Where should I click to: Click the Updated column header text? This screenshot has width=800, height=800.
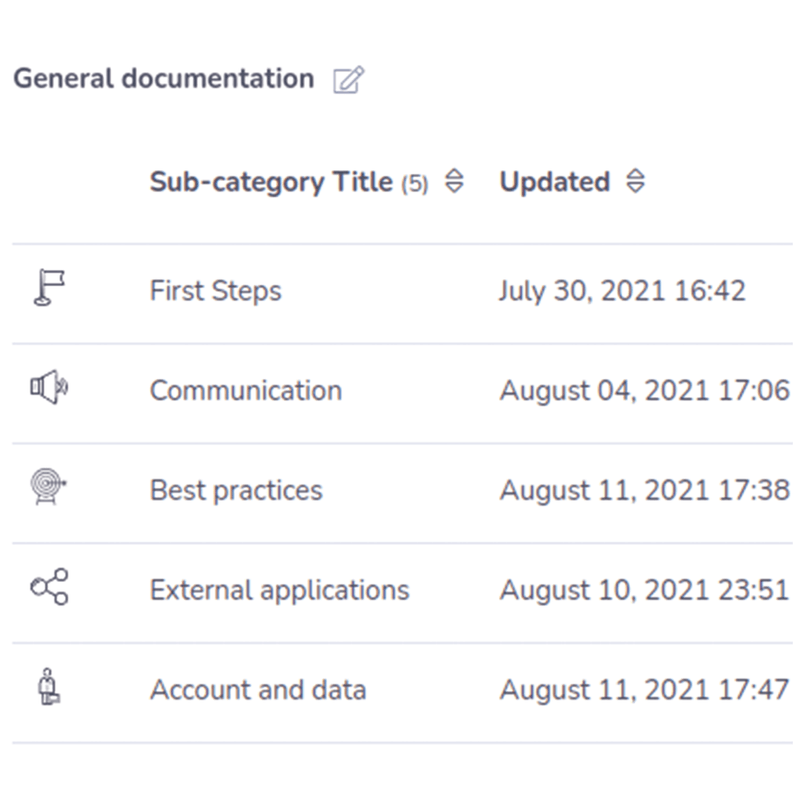(x=555, y=182)
